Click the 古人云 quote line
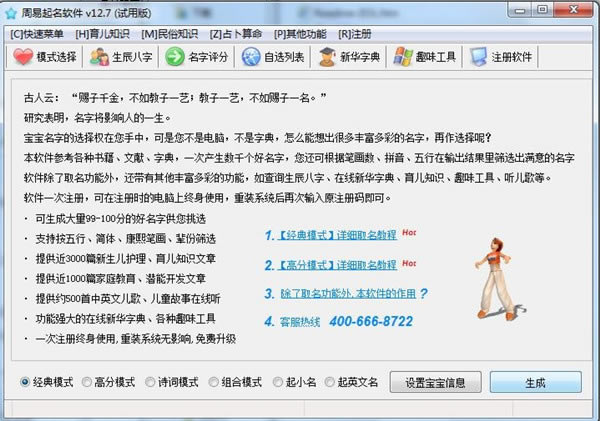600x421 pixels. (175, 98)
